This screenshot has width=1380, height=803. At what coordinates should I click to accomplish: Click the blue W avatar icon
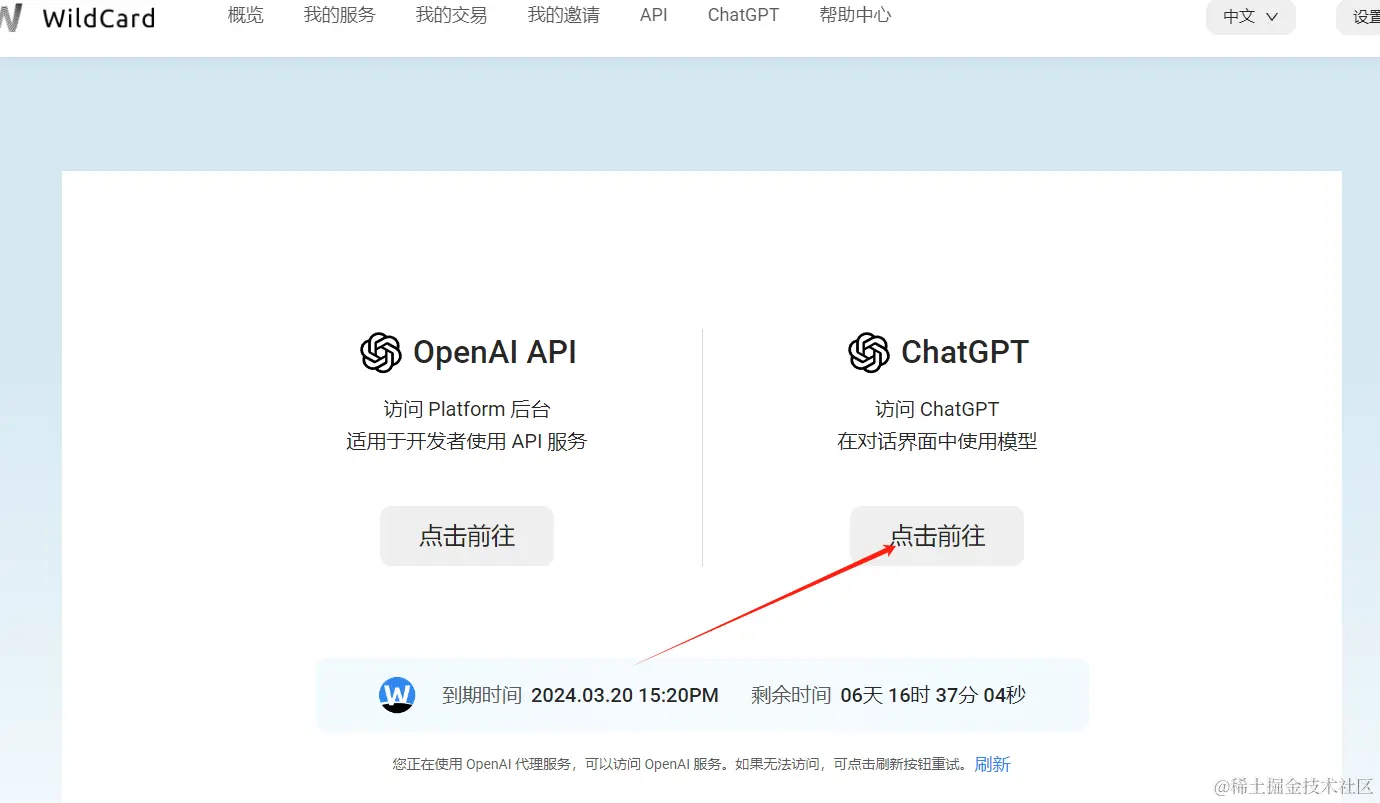click(x=397, y=695)
